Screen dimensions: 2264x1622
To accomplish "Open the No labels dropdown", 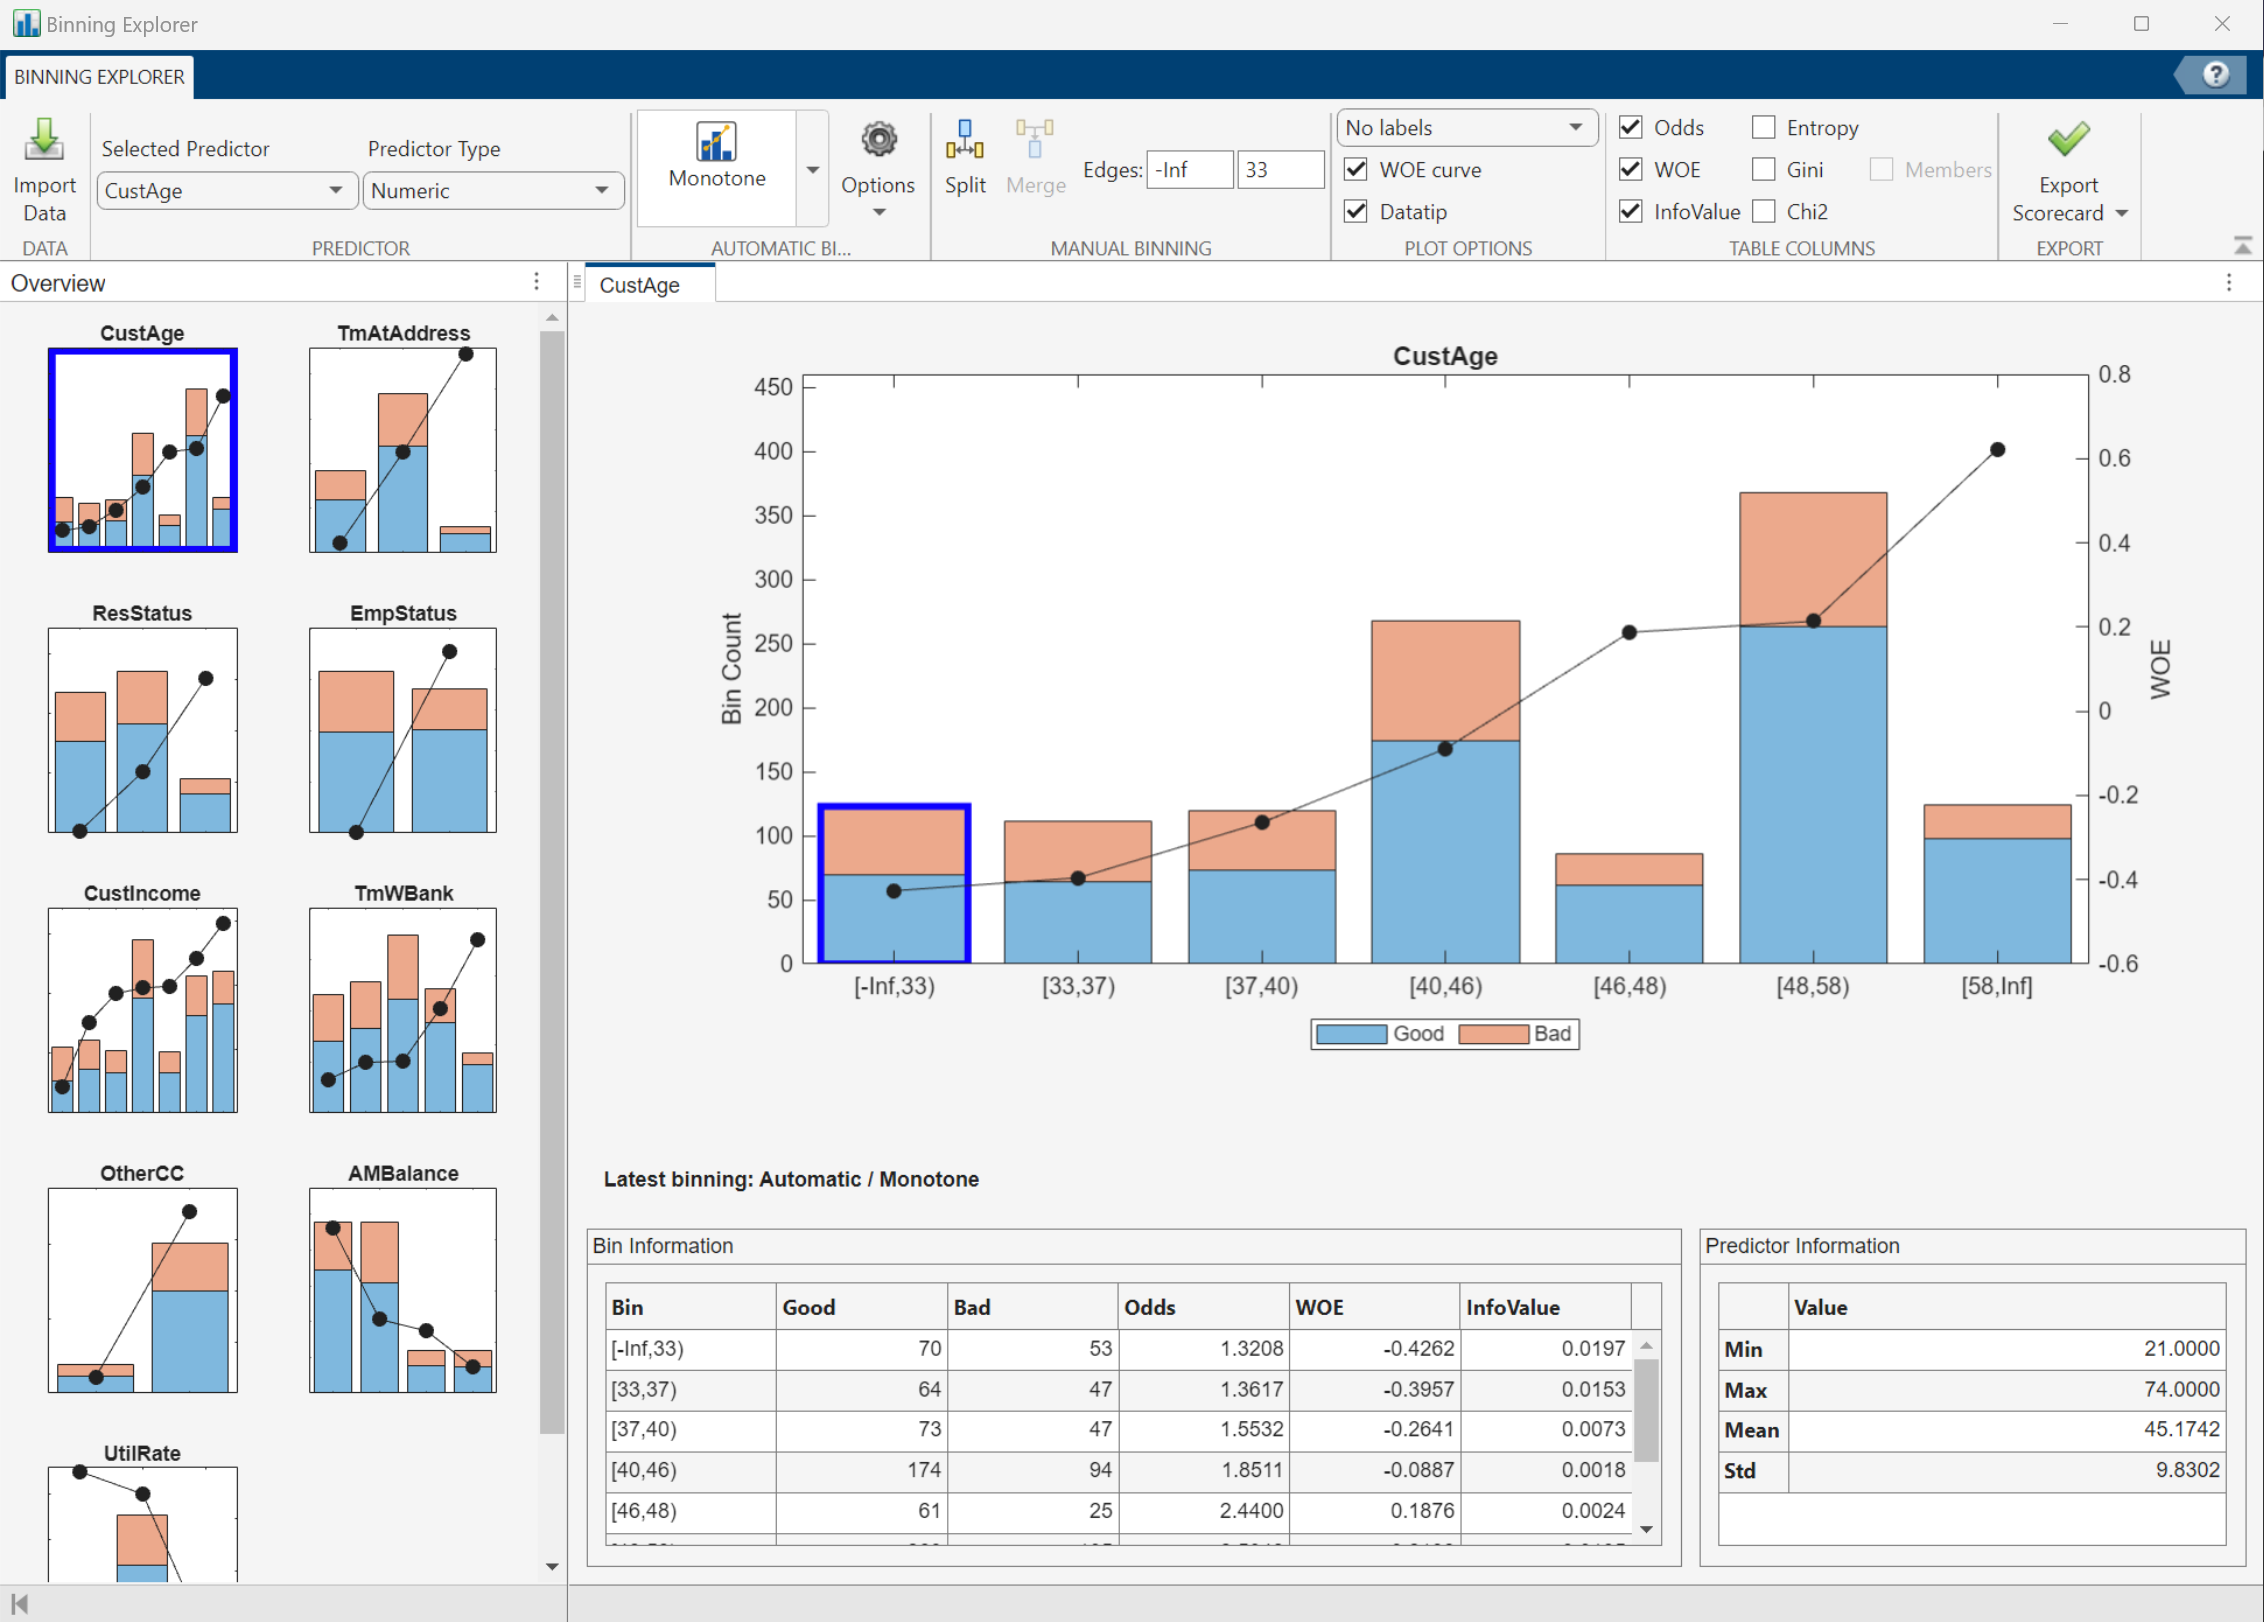I will [1466, 127].
